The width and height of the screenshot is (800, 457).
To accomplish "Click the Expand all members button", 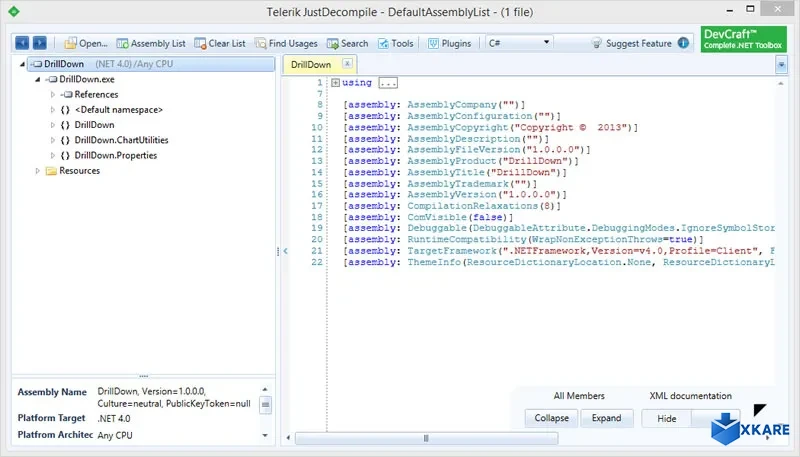I will pyautogui.click(x=607, y=418).
